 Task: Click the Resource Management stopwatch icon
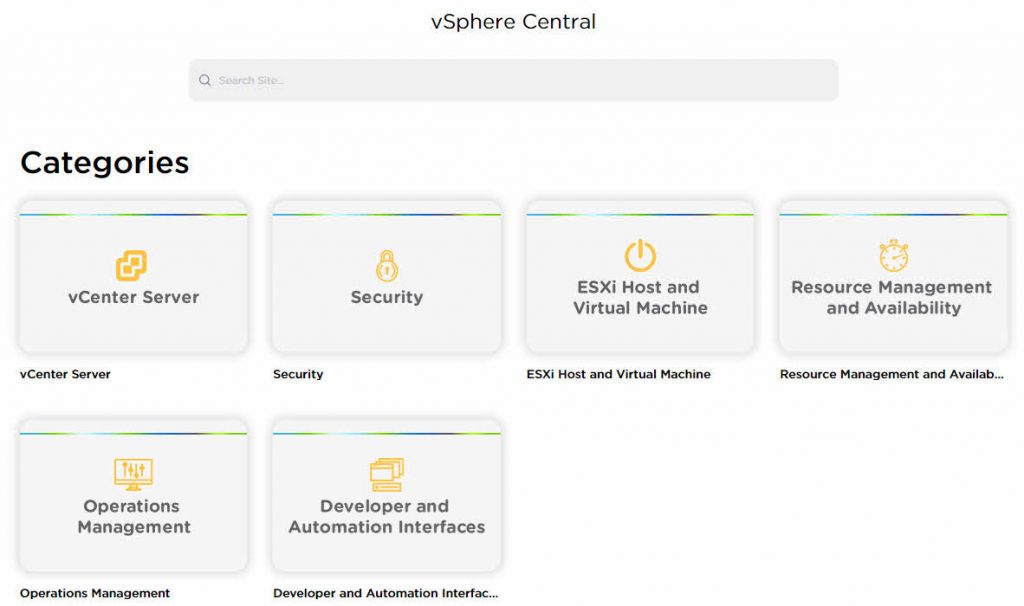pyautogui.click(x=893, y=255)
